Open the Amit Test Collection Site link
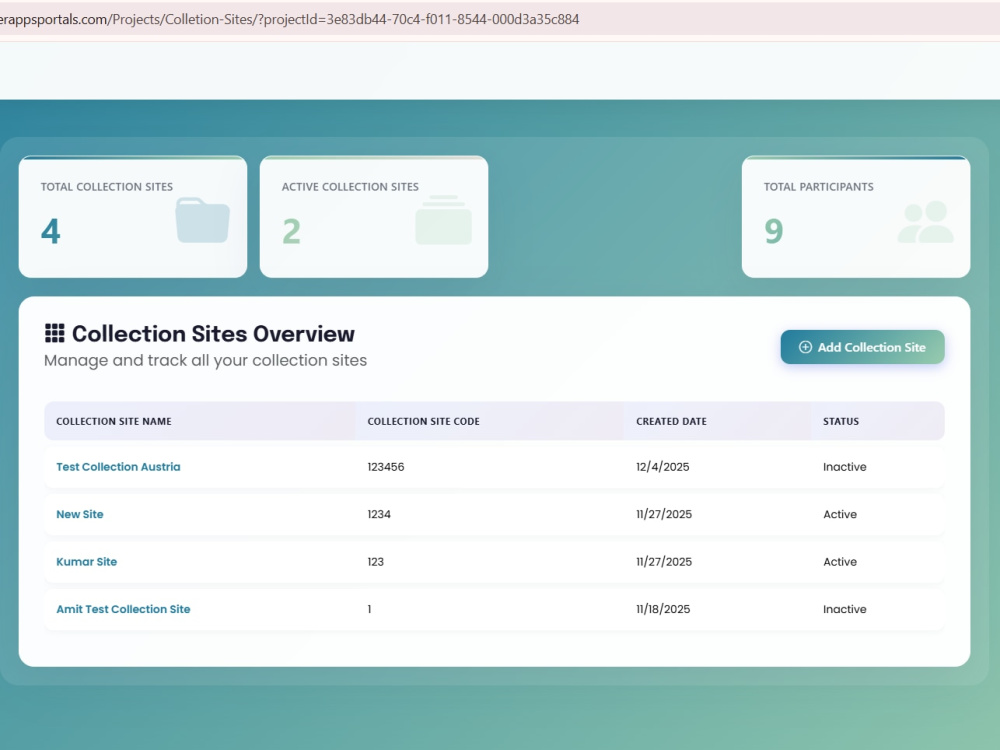1000x750 pixels. click(123, 609)
